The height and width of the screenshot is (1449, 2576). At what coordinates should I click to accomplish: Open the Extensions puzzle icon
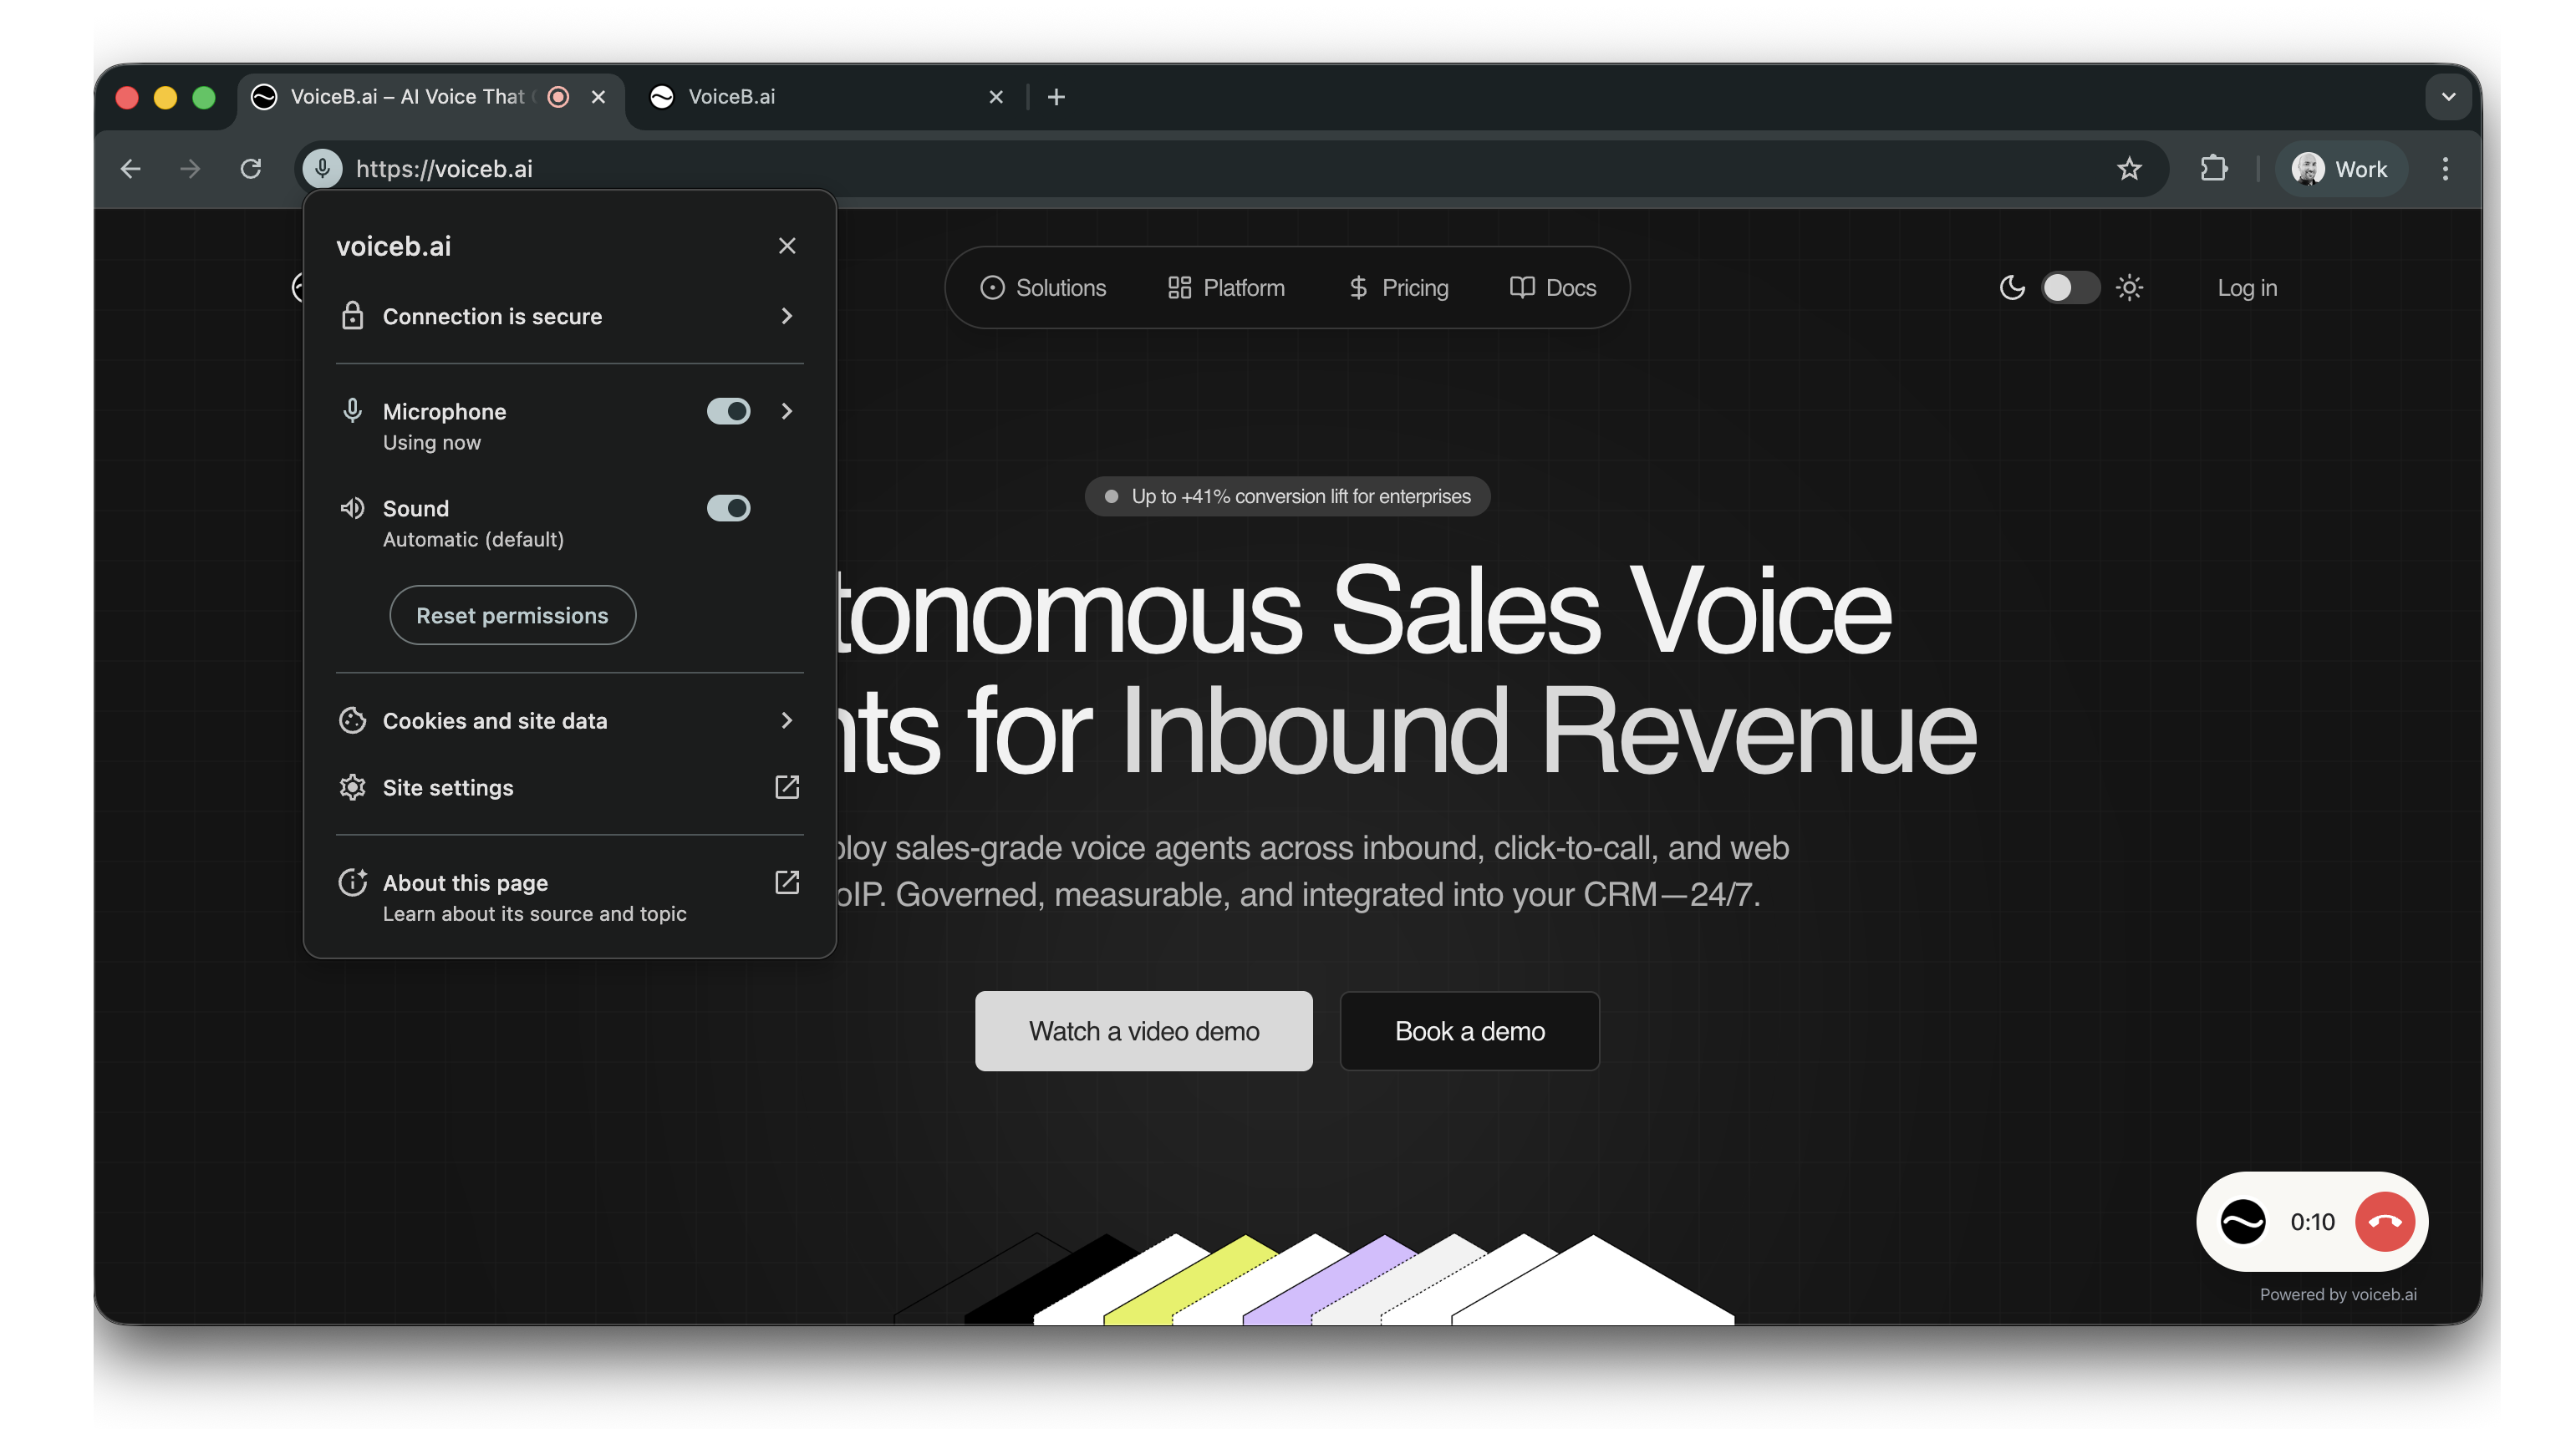(2214, 168)
